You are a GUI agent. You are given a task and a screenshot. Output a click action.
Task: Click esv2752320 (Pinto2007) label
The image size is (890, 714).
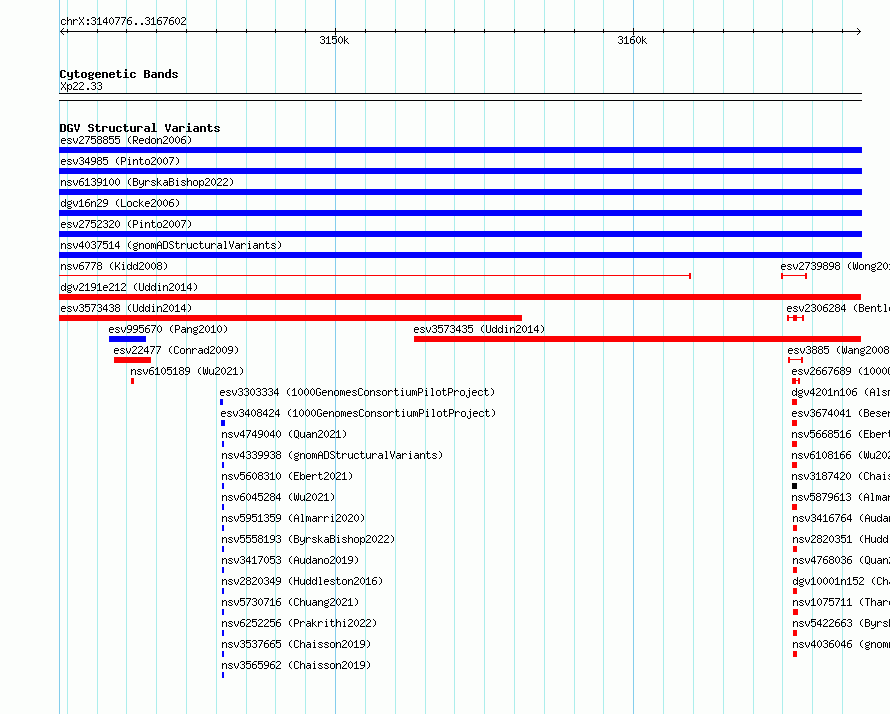(x=126, y=224)
